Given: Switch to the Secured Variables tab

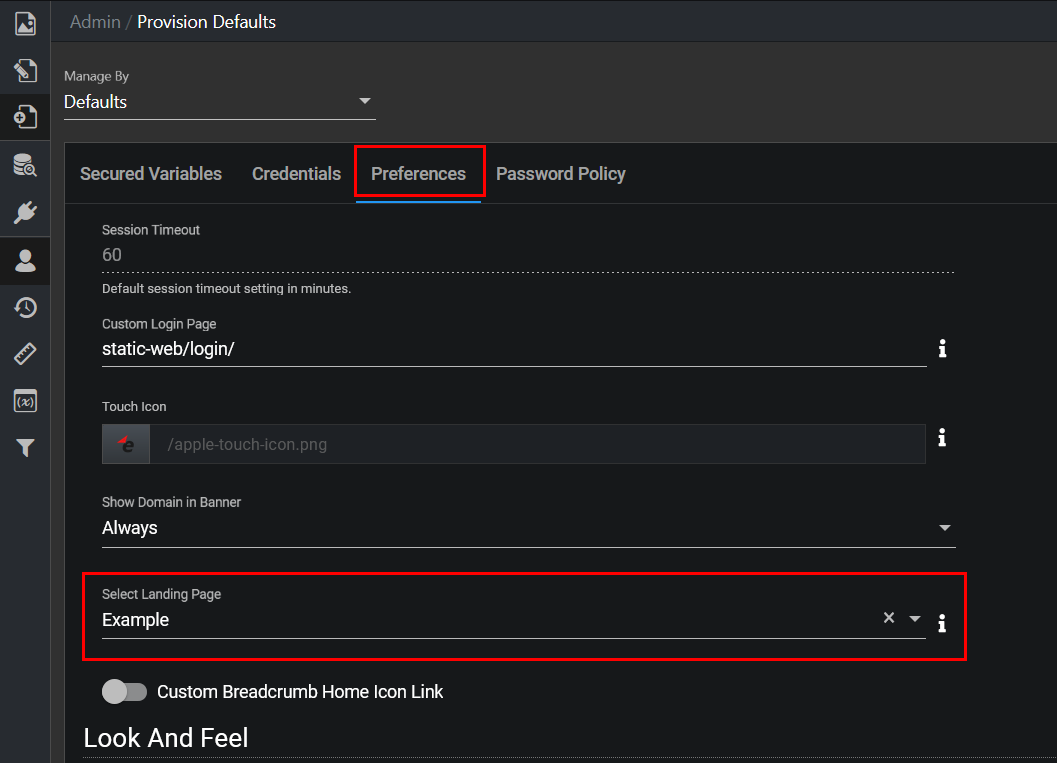Looking at the screenshot, I should 151,174.
